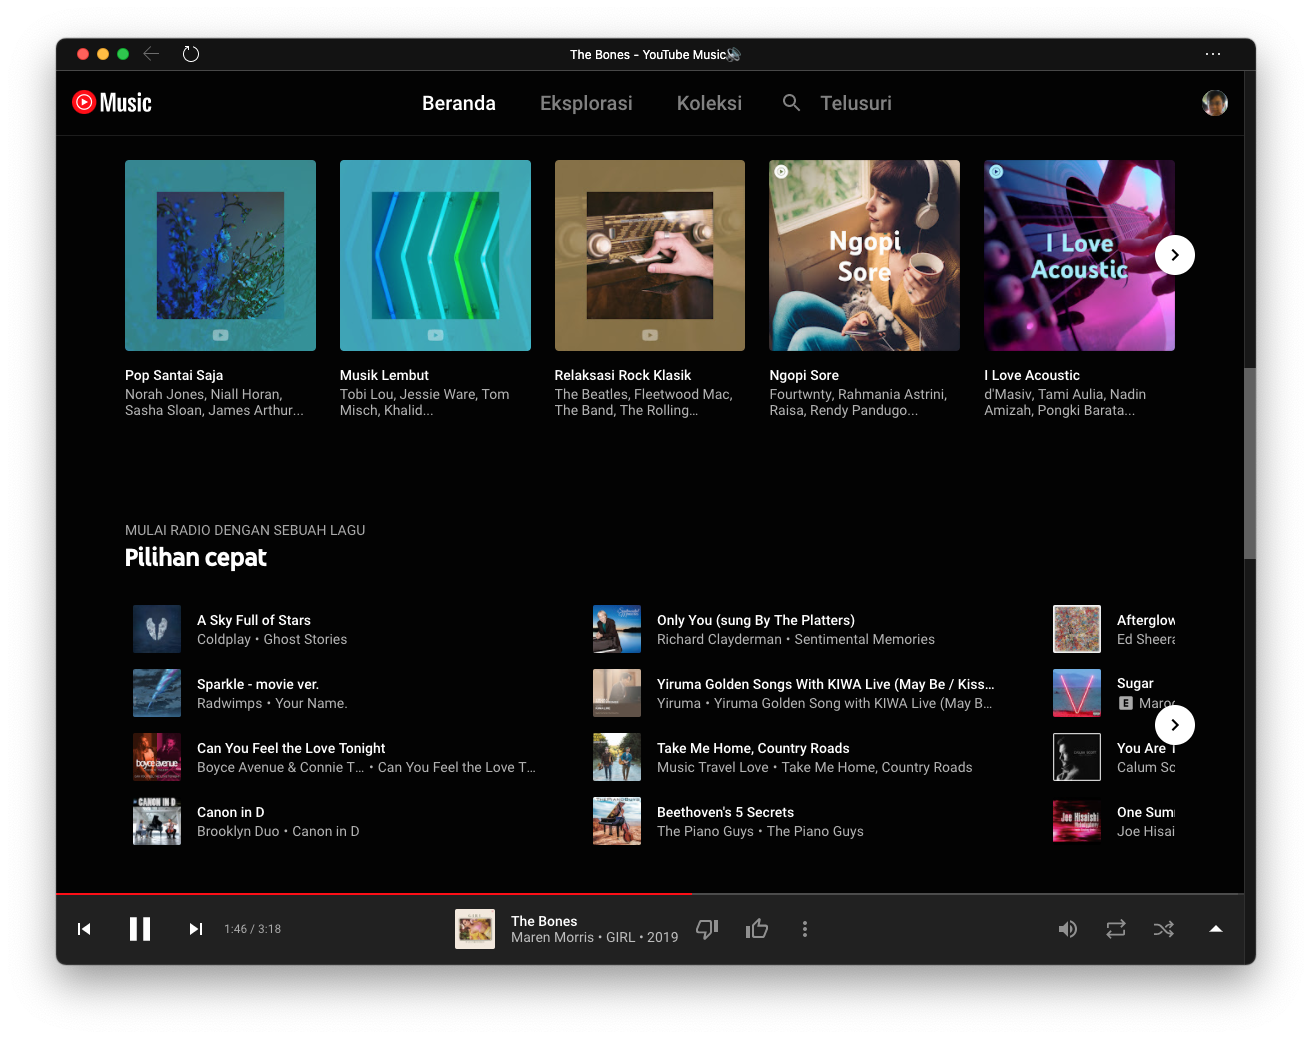Show more Pilihan cepat songs arrow
This screenshot has height=1039, width=1312.
pos(1175,725)
